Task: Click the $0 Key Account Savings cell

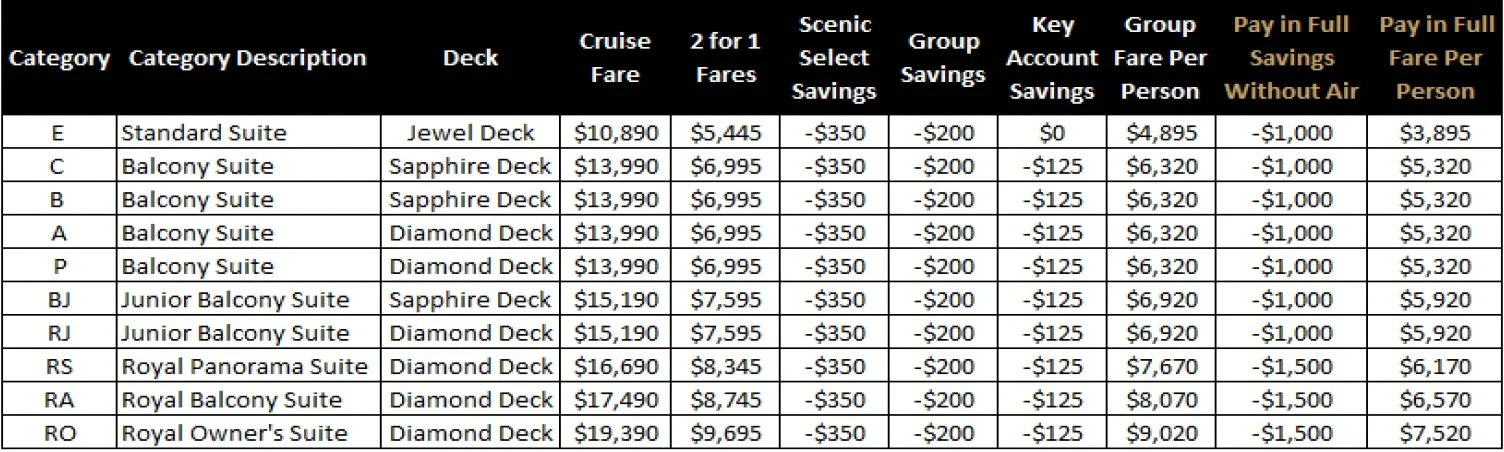Action: [1051, 132]
